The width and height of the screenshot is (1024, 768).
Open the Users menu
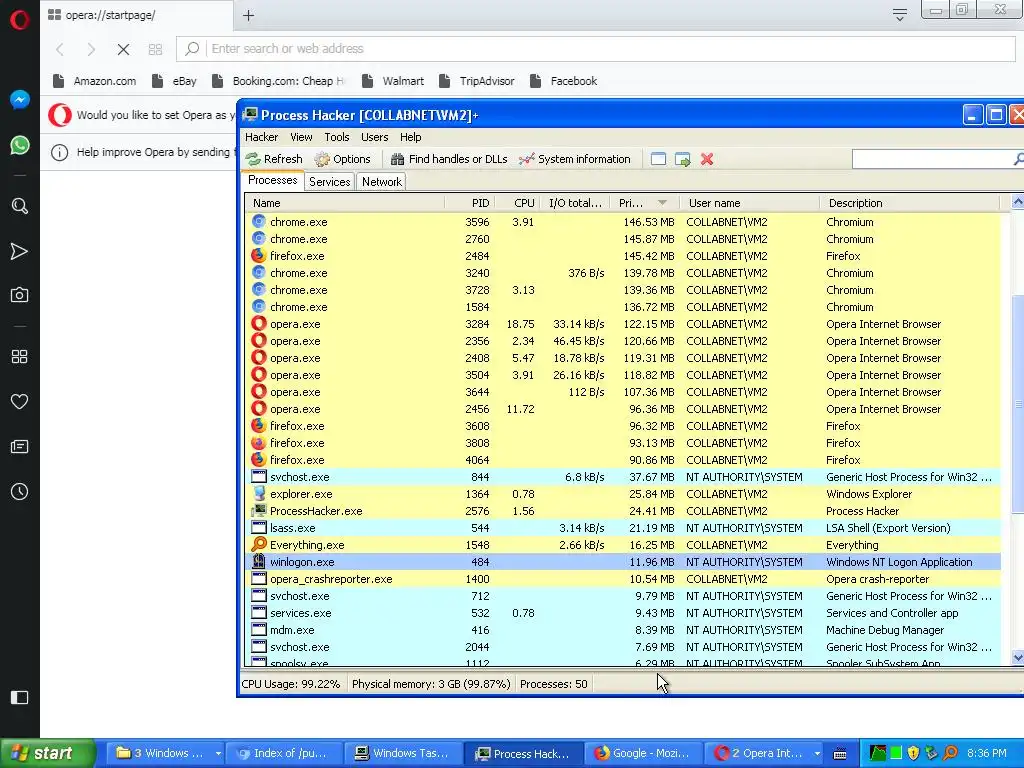(x=374, y=137)
